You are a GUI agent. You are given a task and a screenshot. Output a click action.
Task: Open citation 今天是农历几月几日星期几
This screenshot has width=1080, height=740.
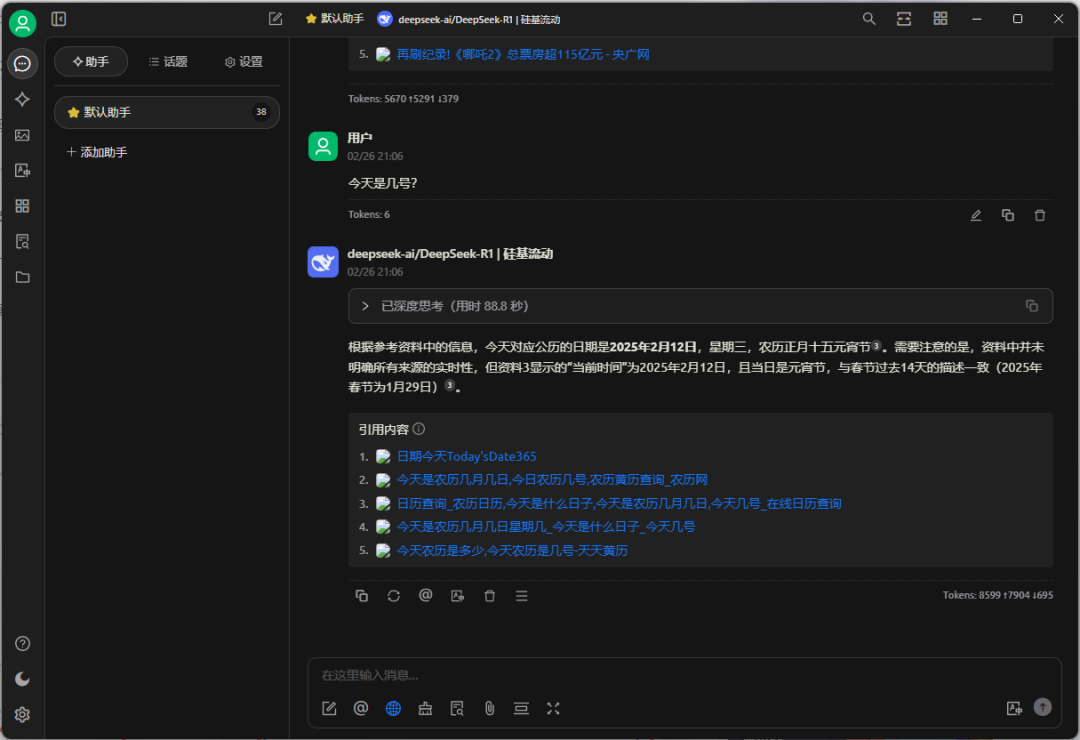point(546,527)
